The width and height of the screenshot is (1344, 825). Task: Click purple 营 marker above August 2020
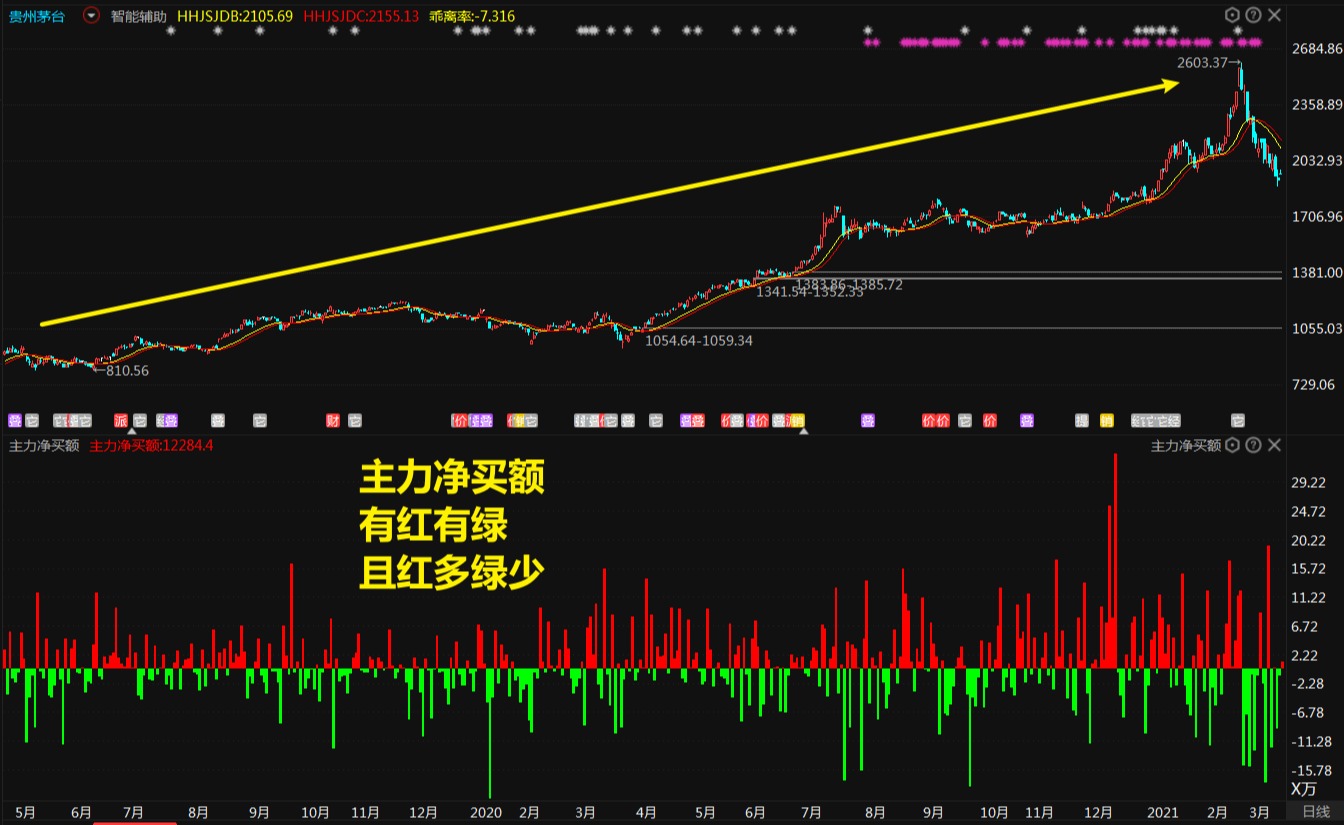point(868,421)
